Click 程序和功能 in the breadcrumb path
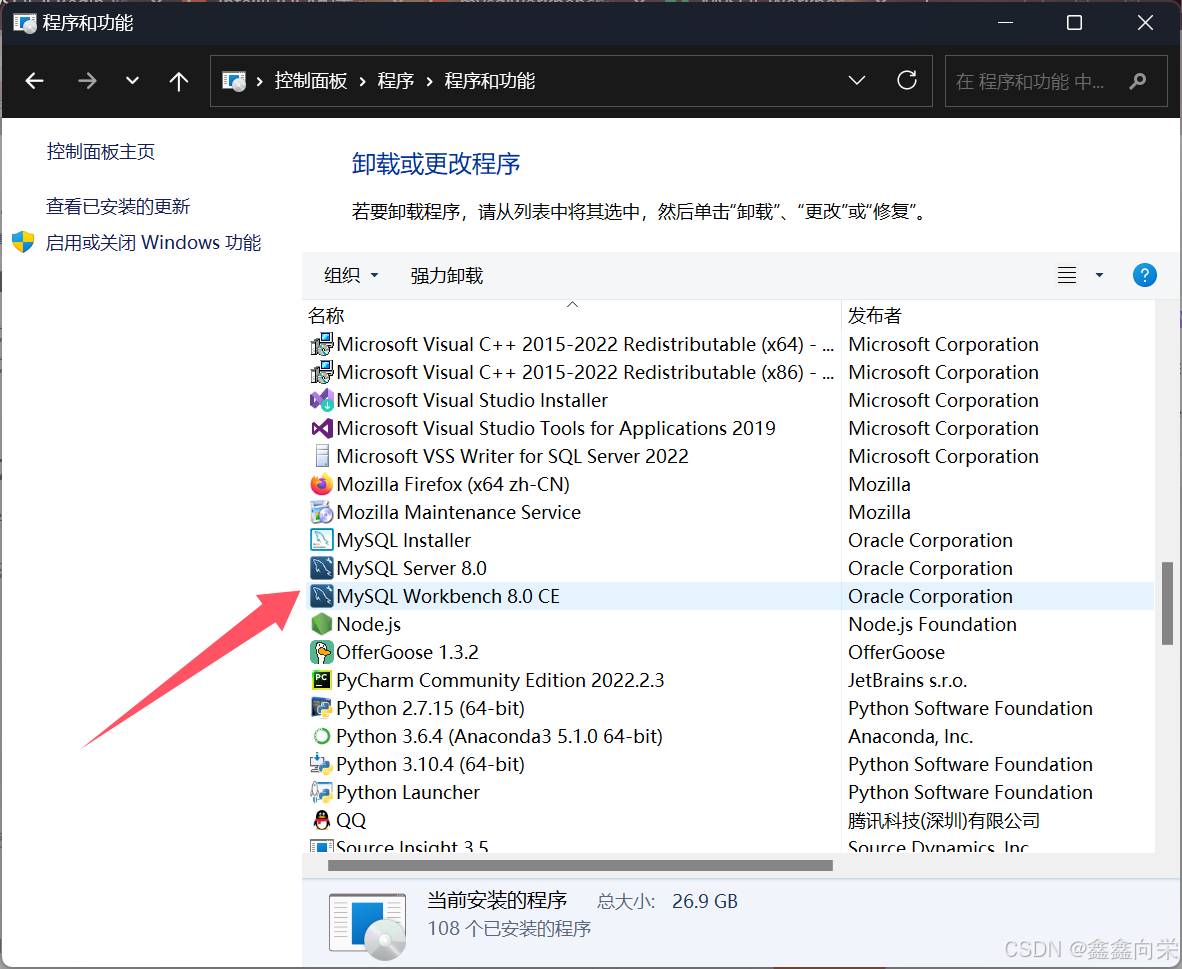This screenshot has height=969, width=1182. tap(490, 81)
